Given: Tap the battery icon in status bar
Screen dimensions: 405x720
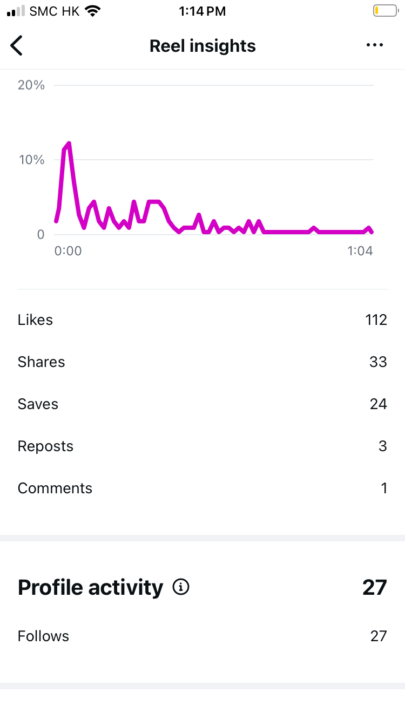Looking at the screenshot, I should coord(385,11).
